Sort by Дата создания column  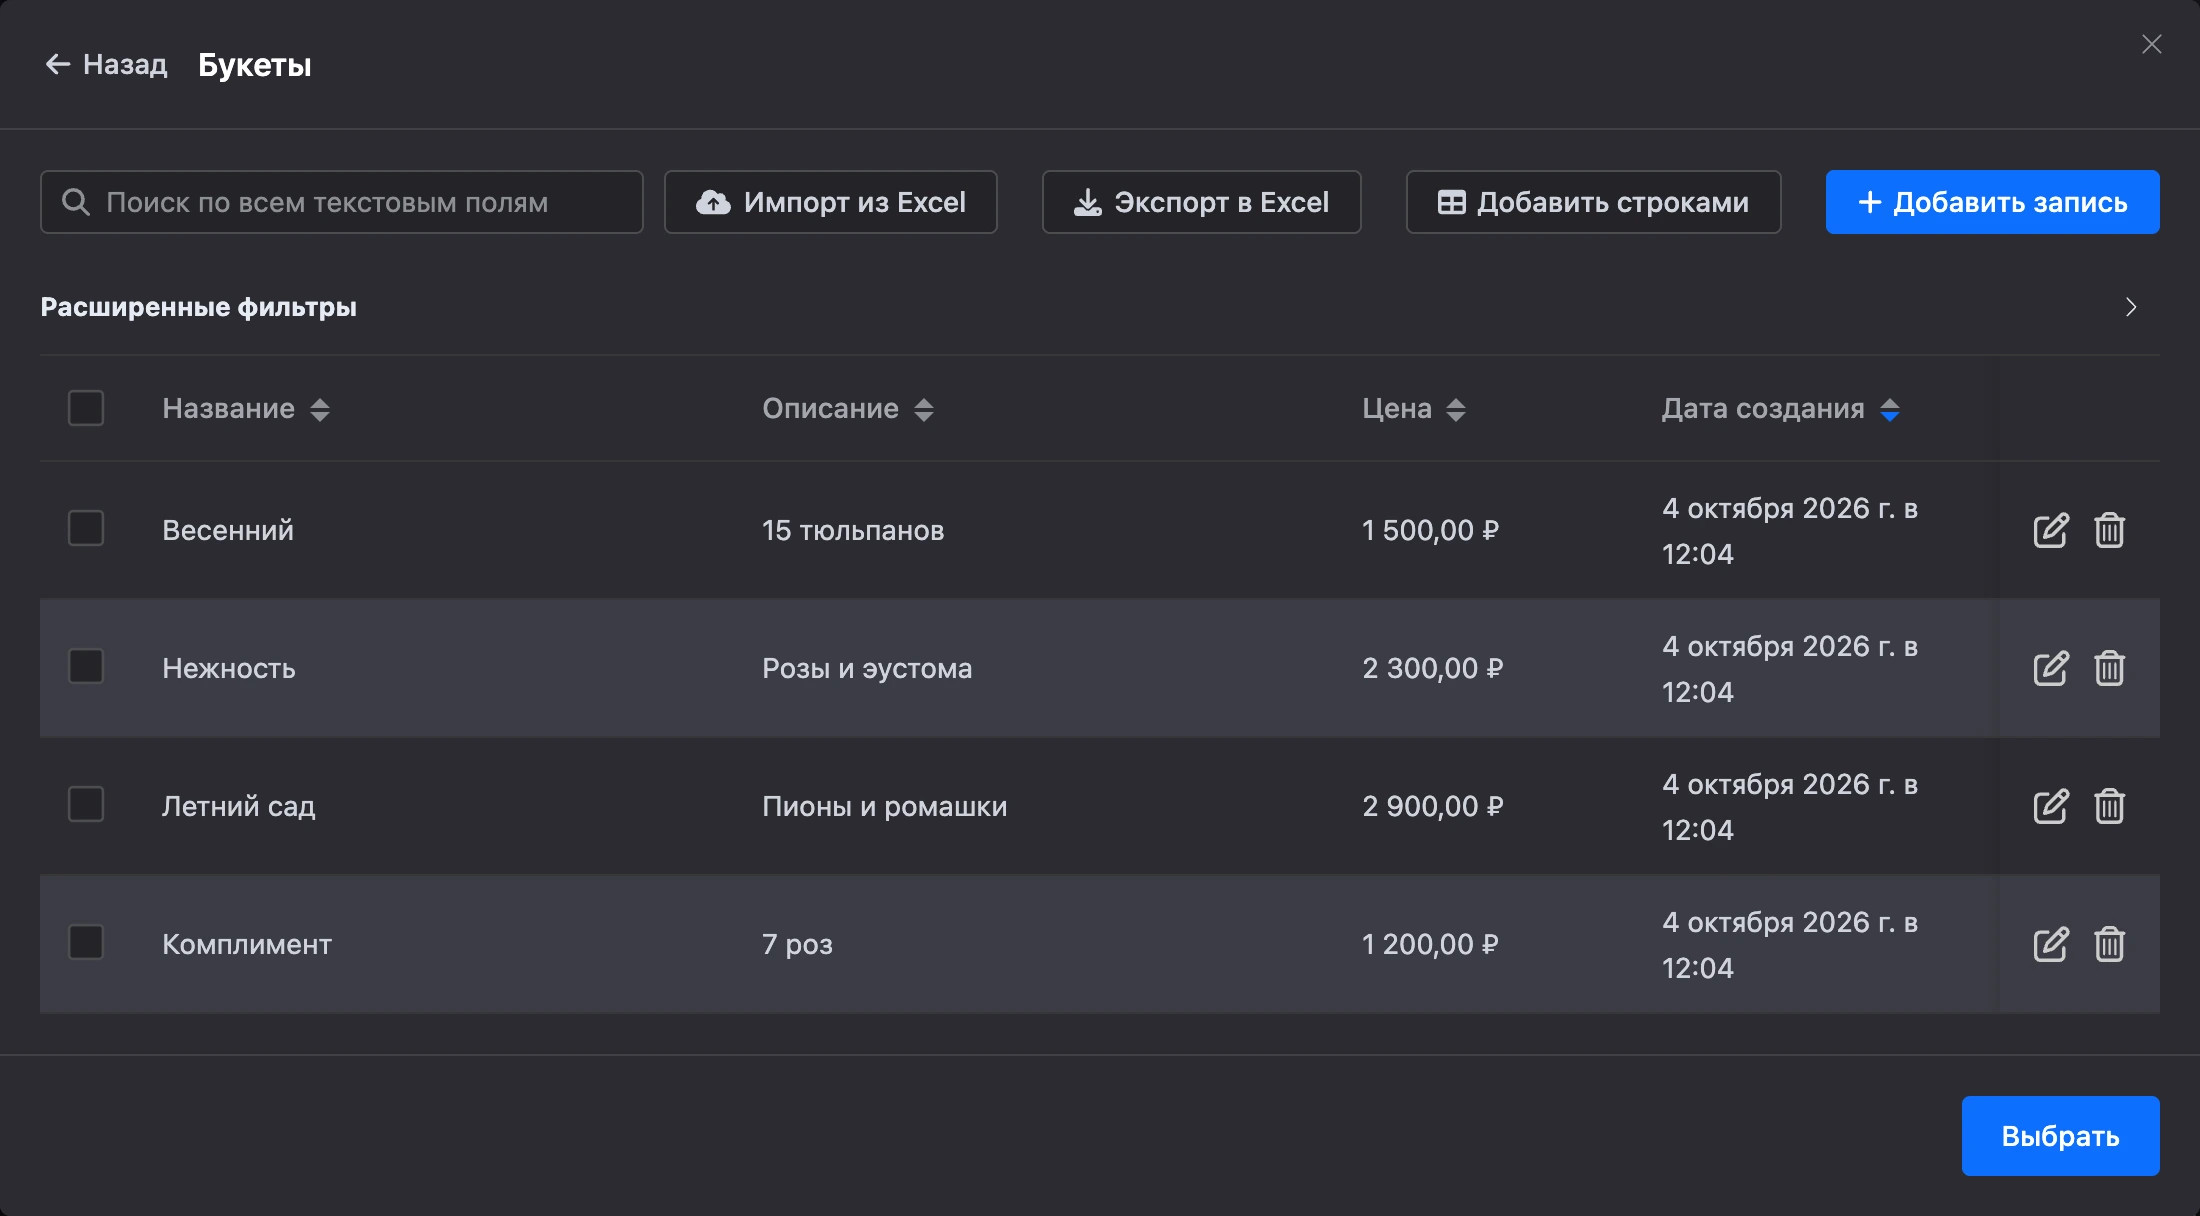1781,409
